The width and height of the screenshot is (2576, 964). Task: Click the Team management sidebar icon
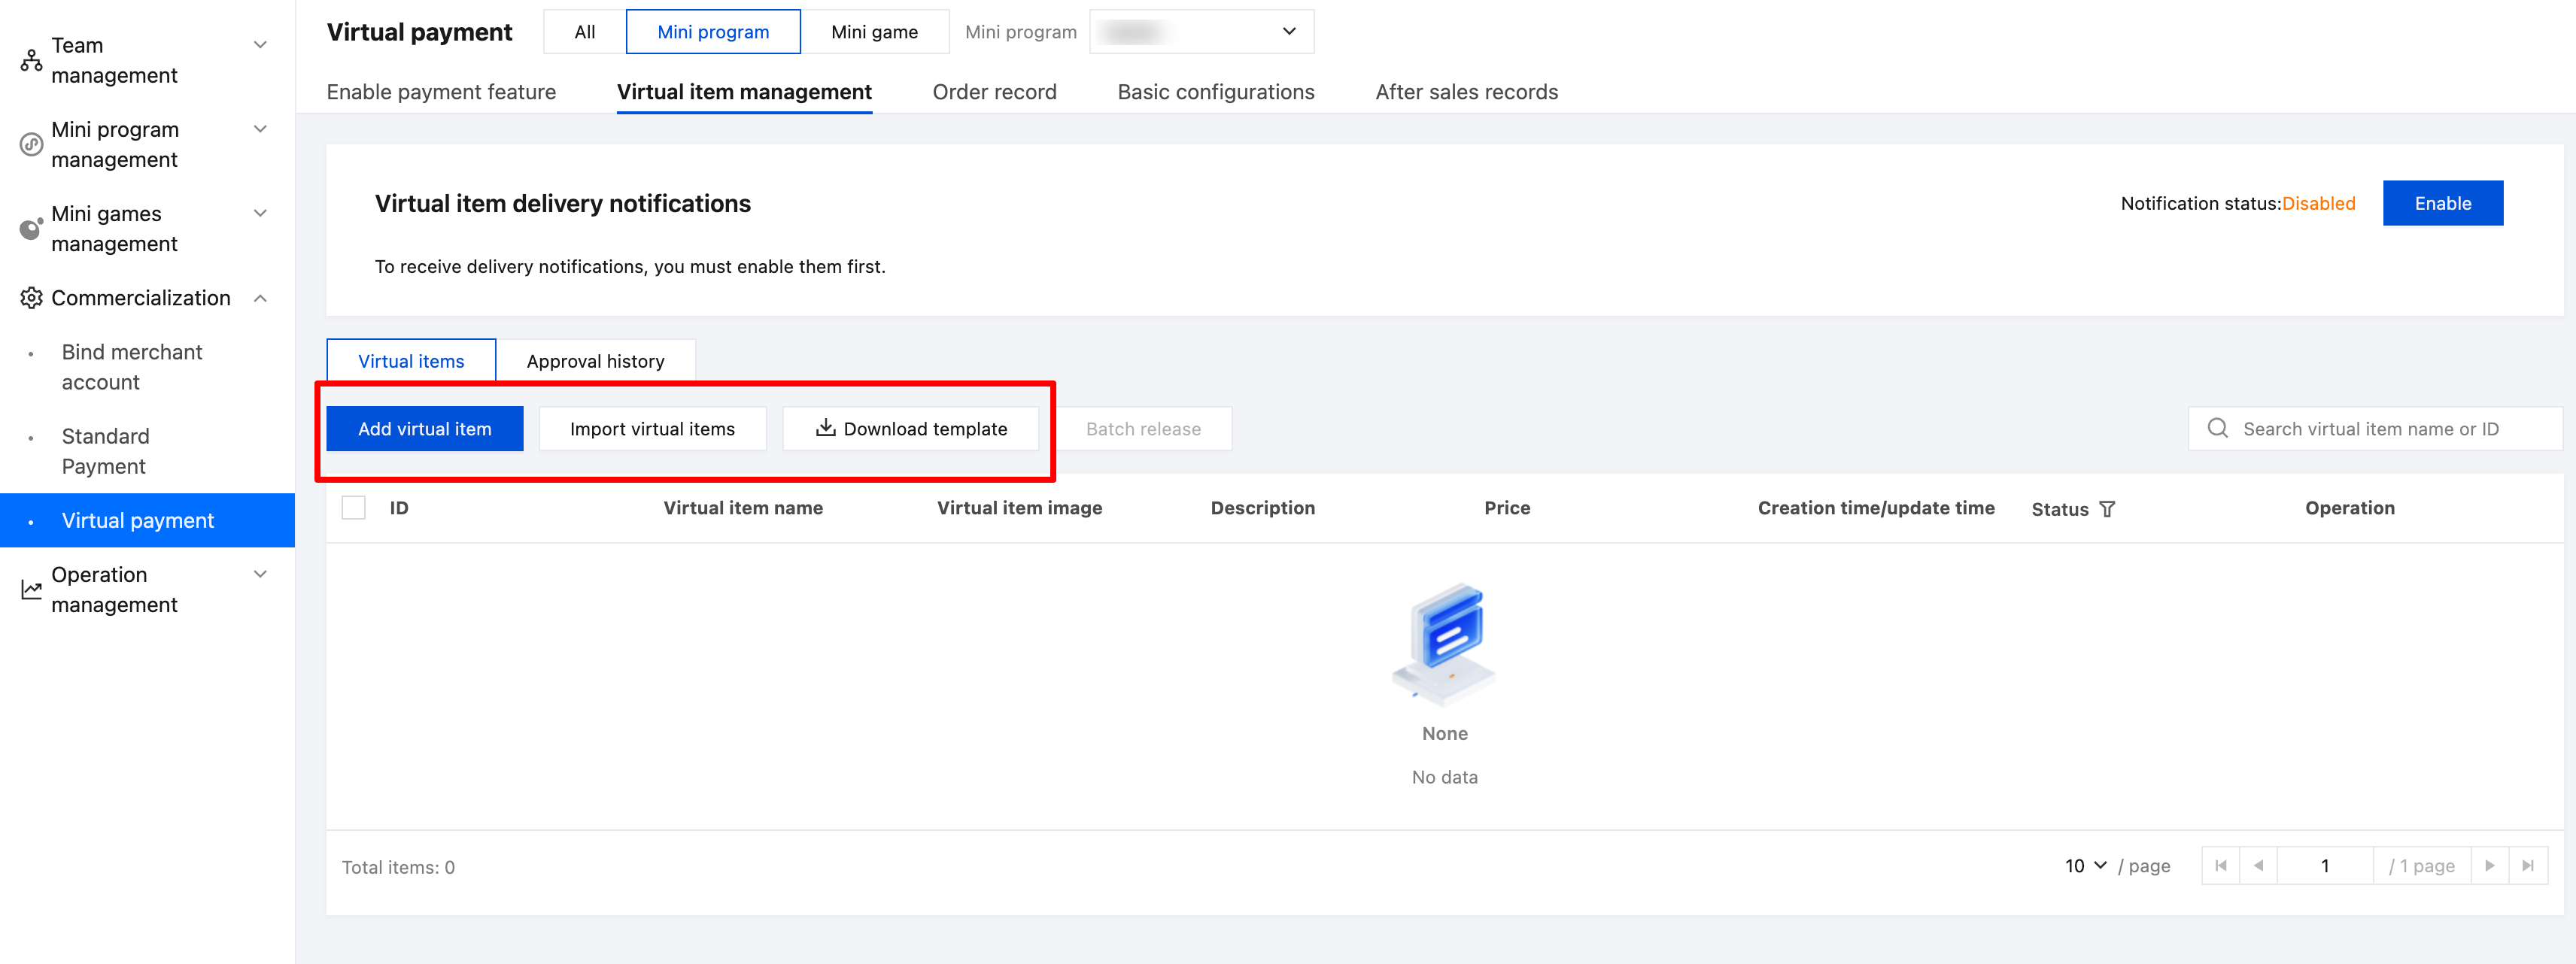pos(31,60)
